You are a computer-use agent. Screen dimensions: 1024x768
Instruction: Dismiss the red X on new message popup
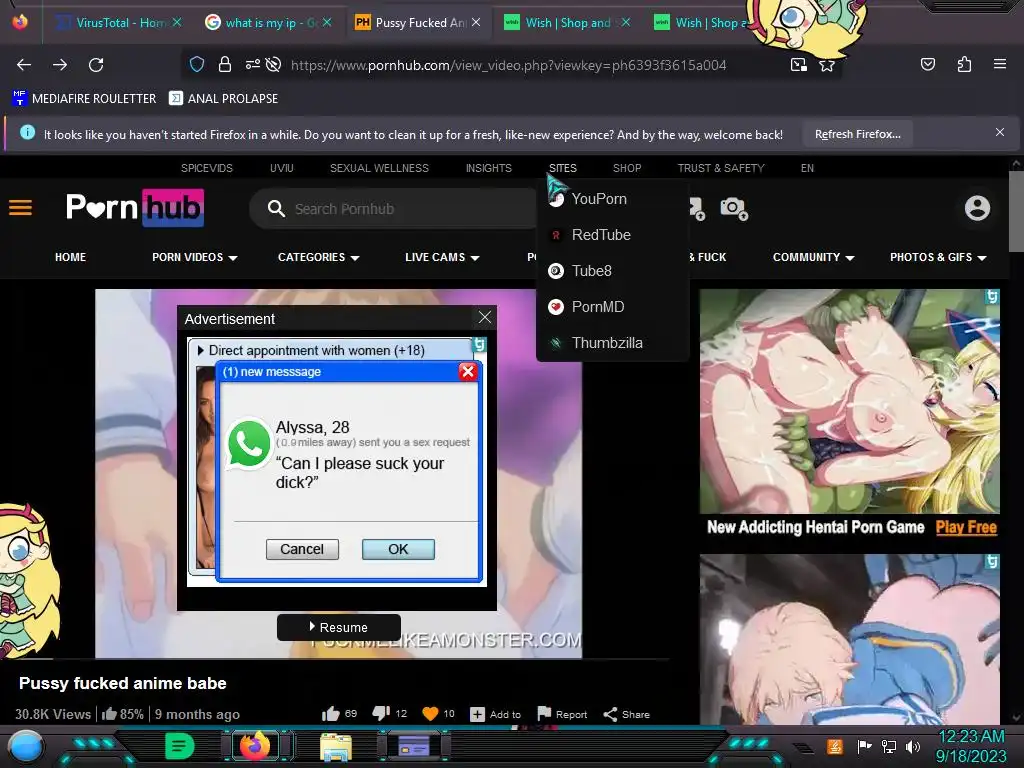click(x=468, y=372)
